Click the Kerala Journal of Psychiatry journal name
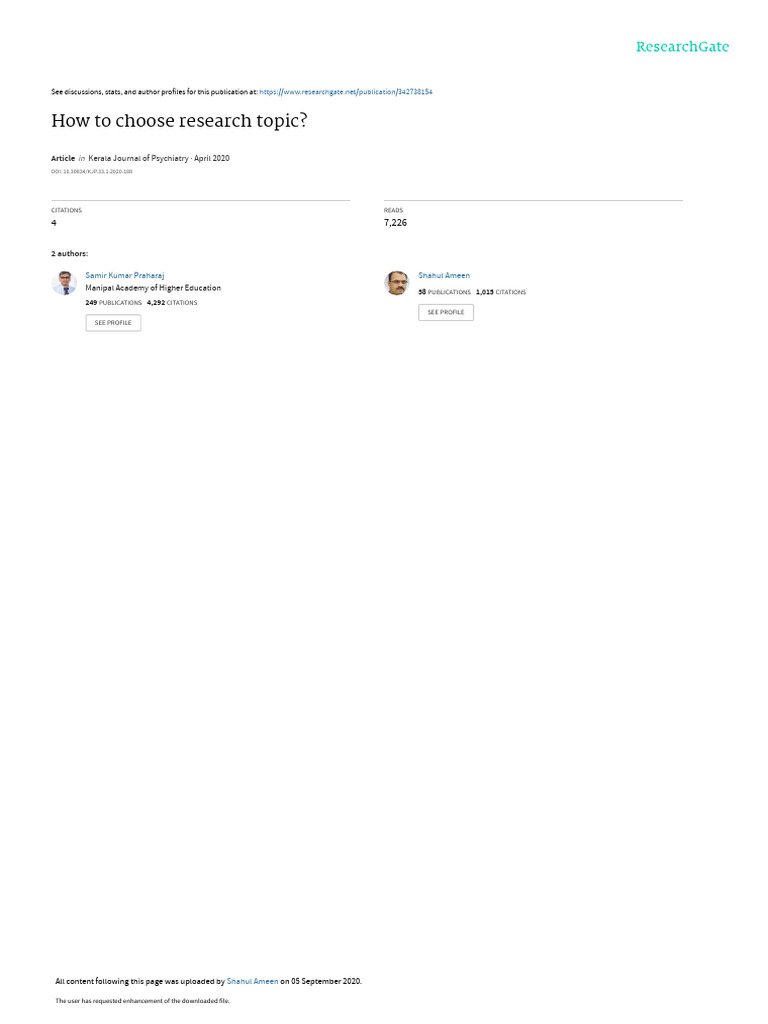The height and width of the screenshot is (1024, 768). (x=138, y=158)
